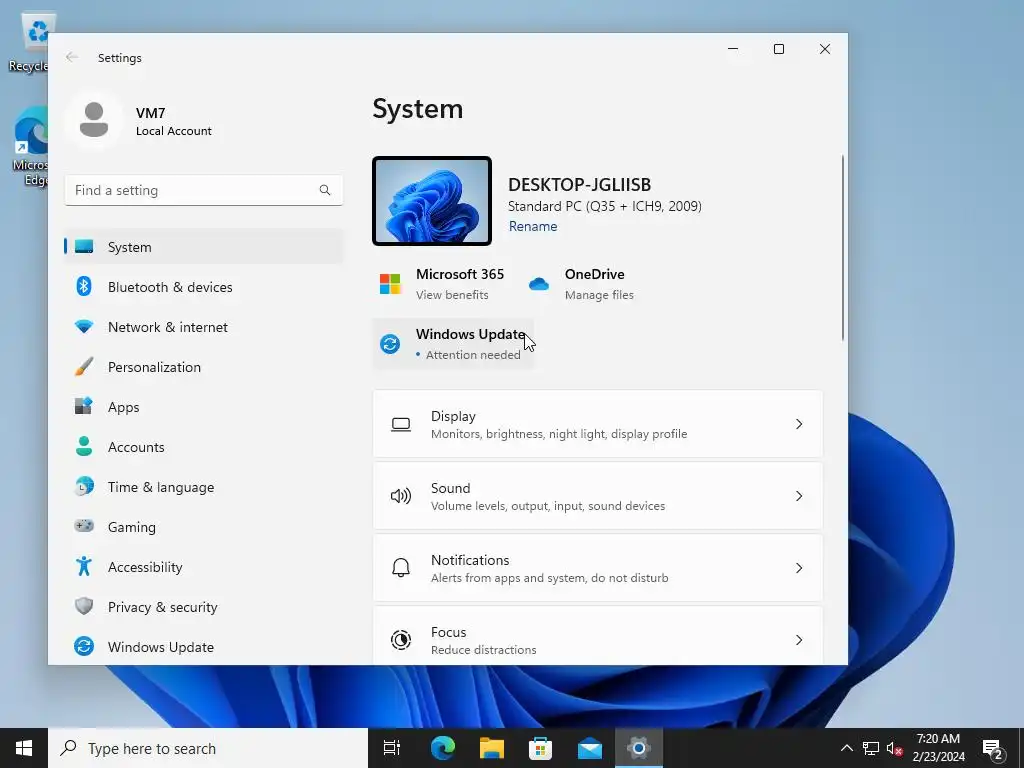This screenshot has height=768, width=1024.
Task: Click the Gaming controller icon
Action: click(x=84, y=526)
